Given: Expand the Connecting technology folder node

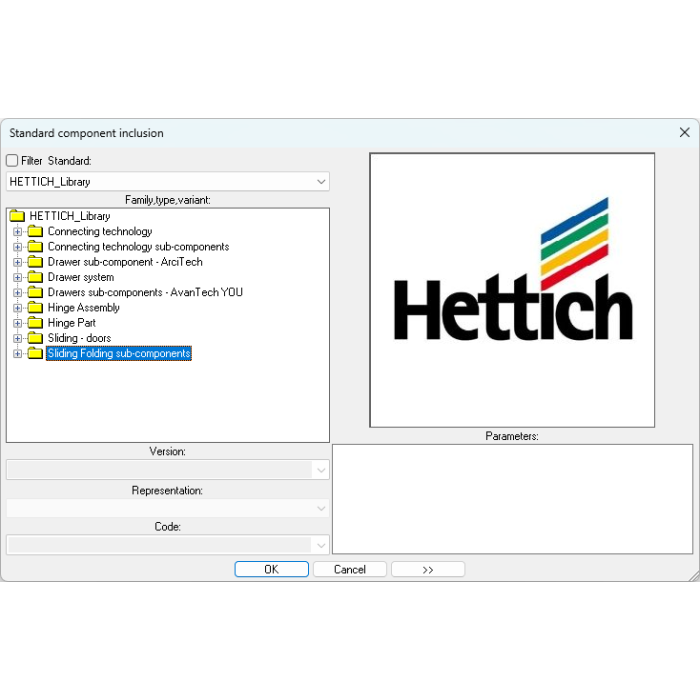Looking at the screenshot, I should pyautogui.click(x=17, y=232).
